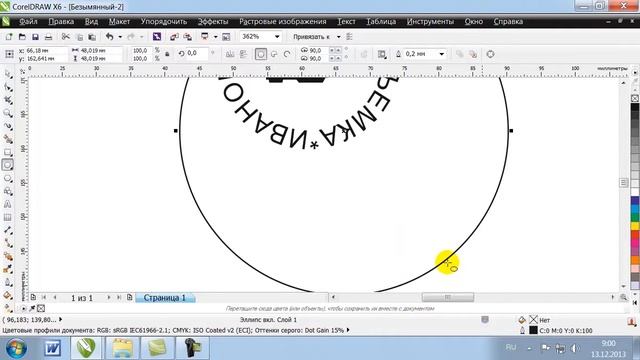The image size is (640, 360).
Task: Click the Import icon
Action: 174,37
